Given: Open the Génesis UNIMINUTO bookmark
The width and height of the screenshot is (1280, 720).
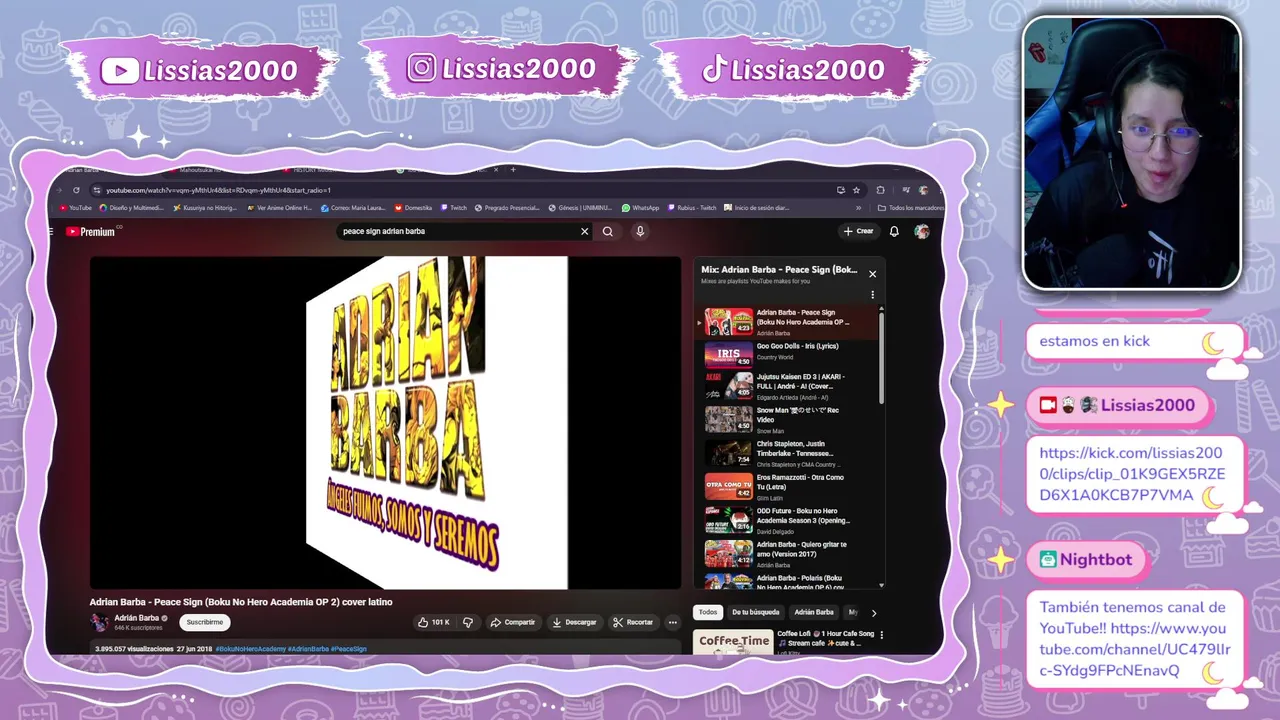Looking at the screenshot, I should point(580,208).
